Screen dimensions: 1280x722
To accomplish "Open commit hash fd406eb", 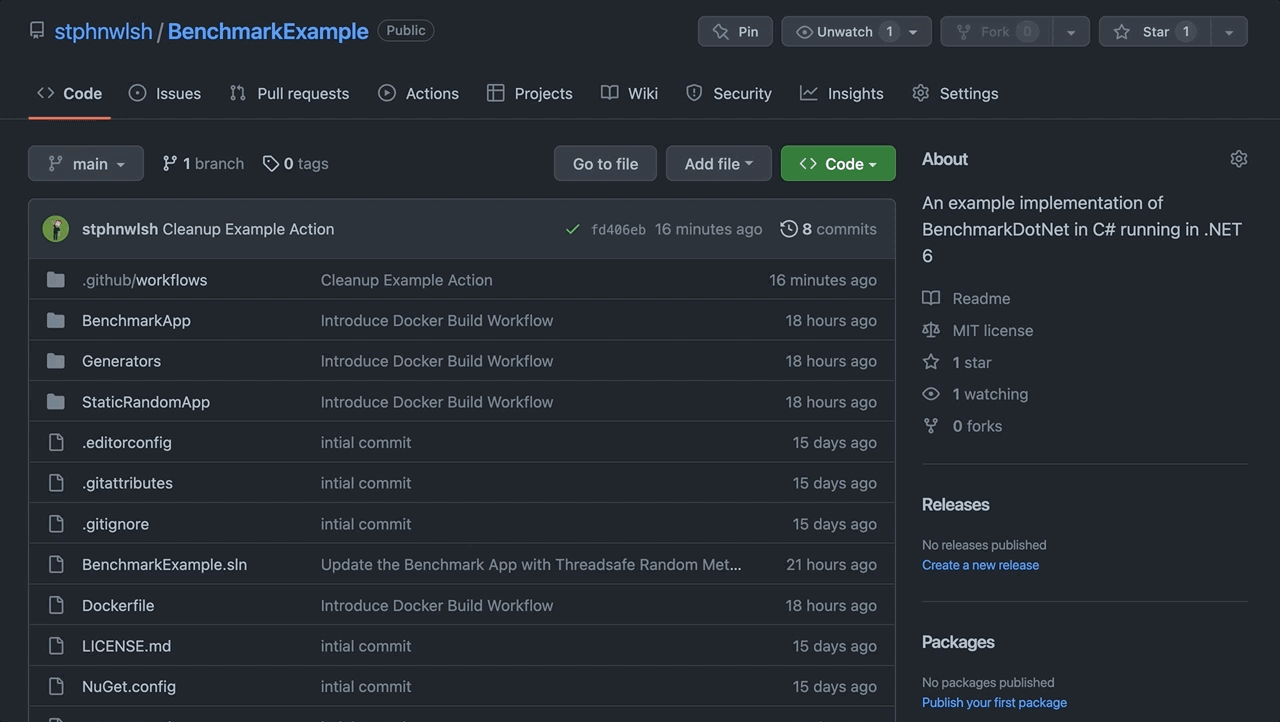I will point(618,229).
